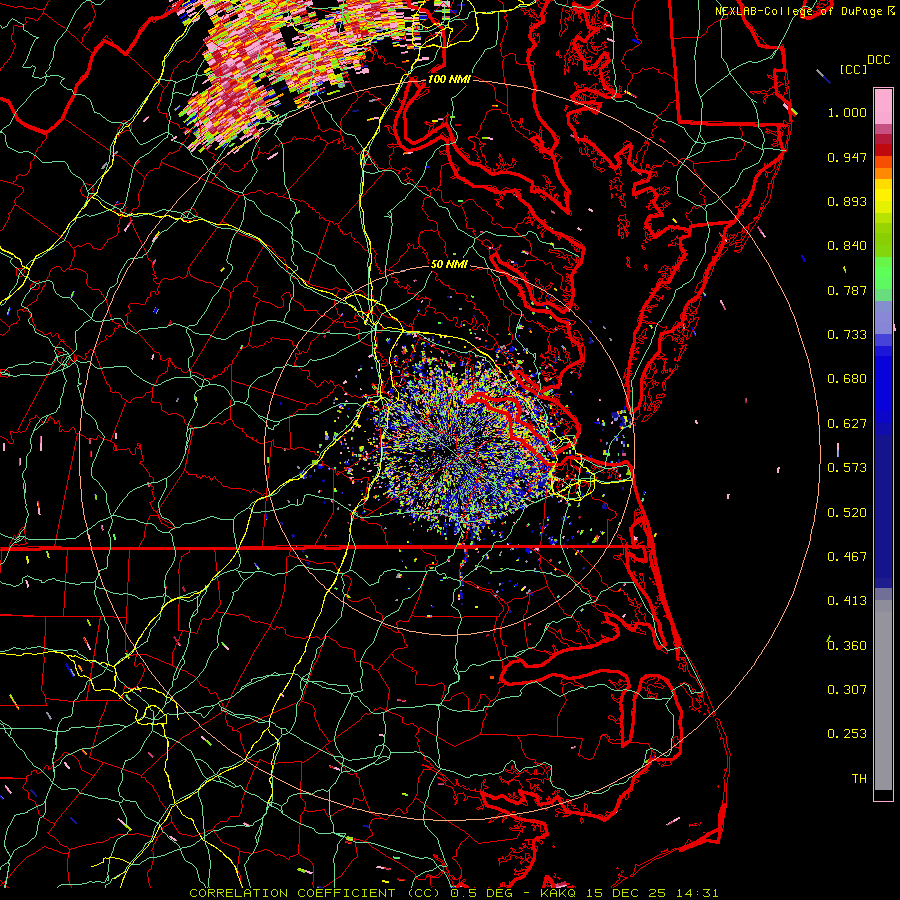Click the 0.5 DEG elevation text
This screenshot has width=900, height=900.
click(480, 893)
